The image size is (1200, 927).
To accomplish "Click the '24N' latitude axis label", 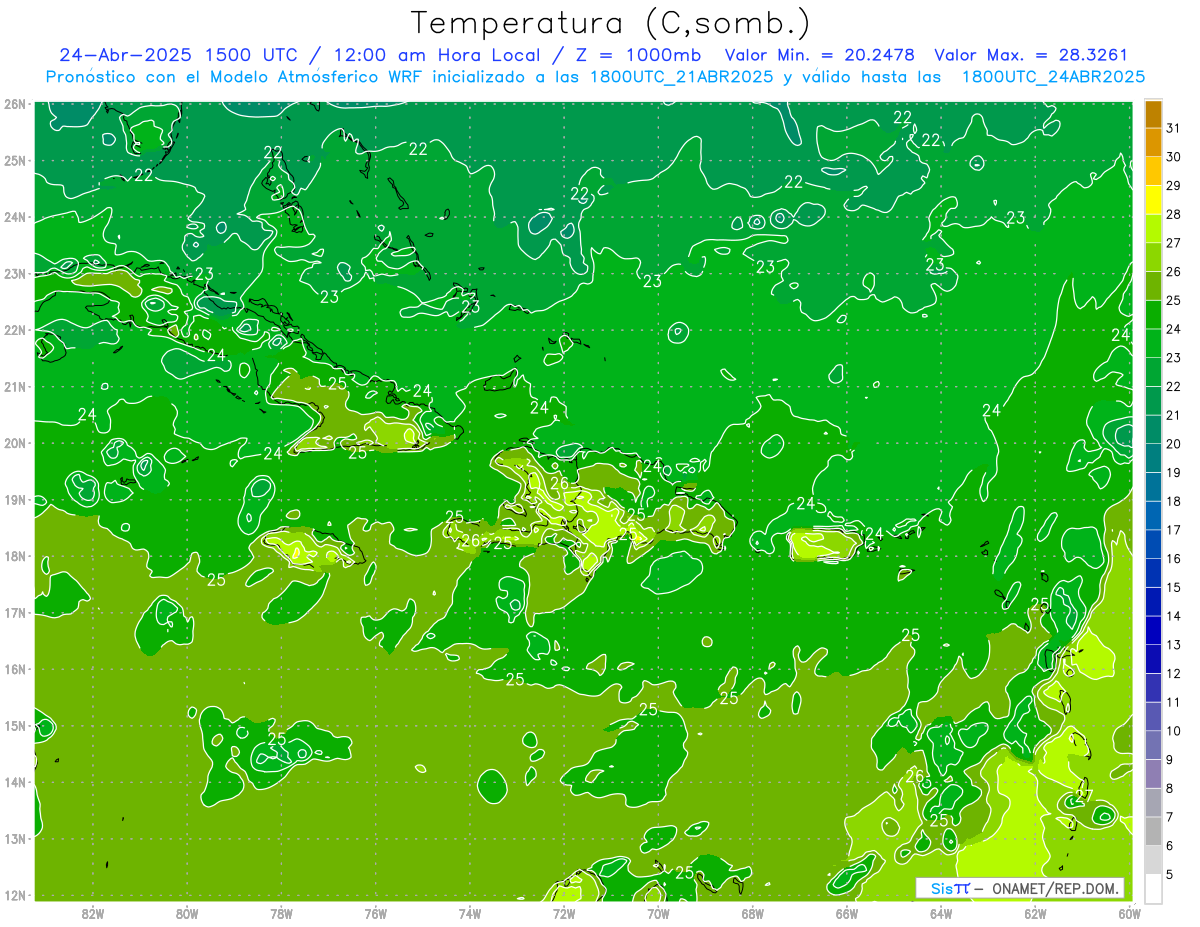I will pos(15,217).
